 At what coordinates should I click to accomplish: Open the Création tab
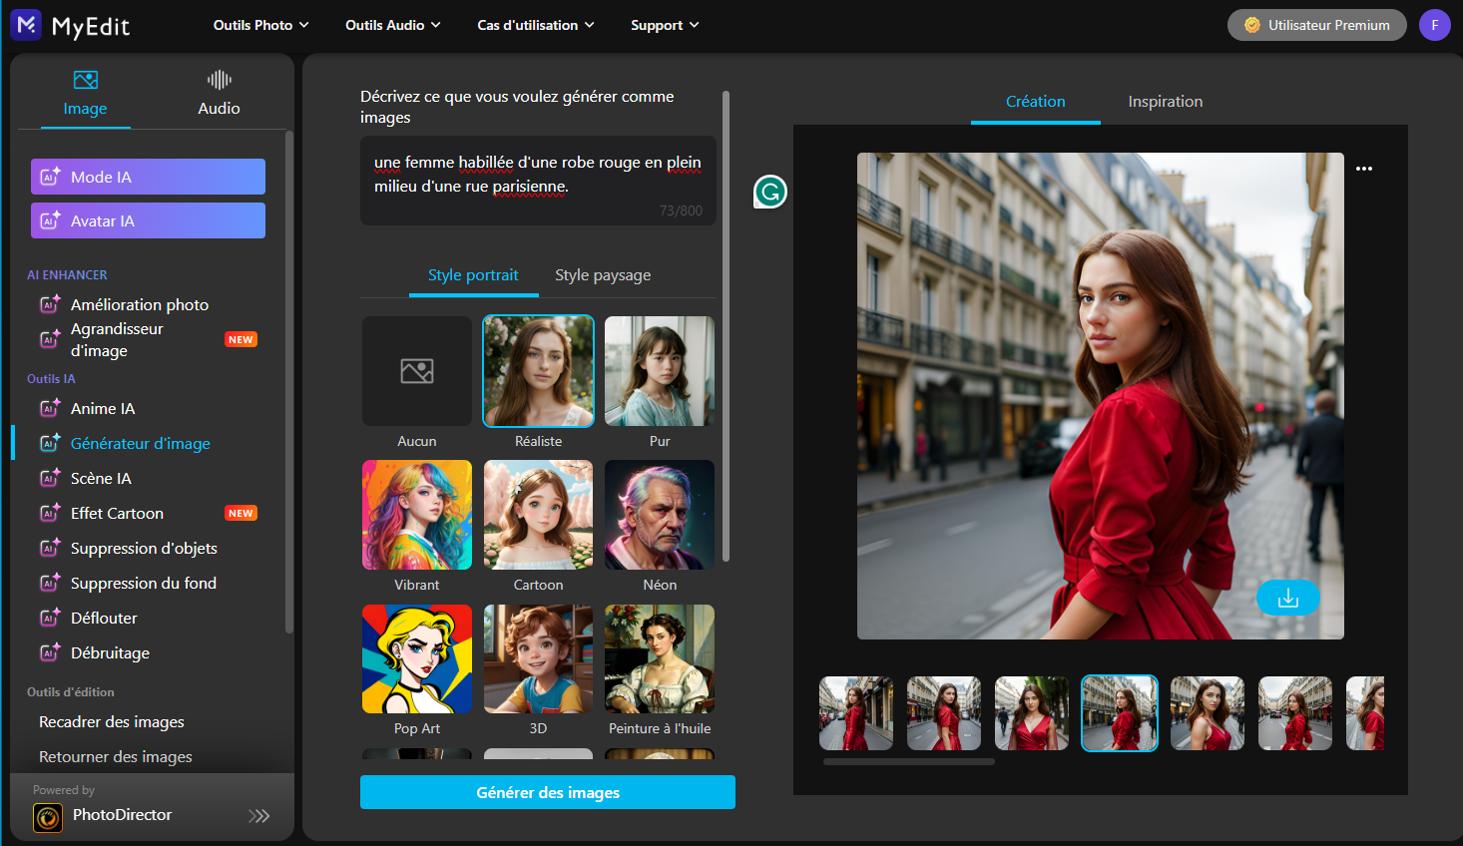1035,102
